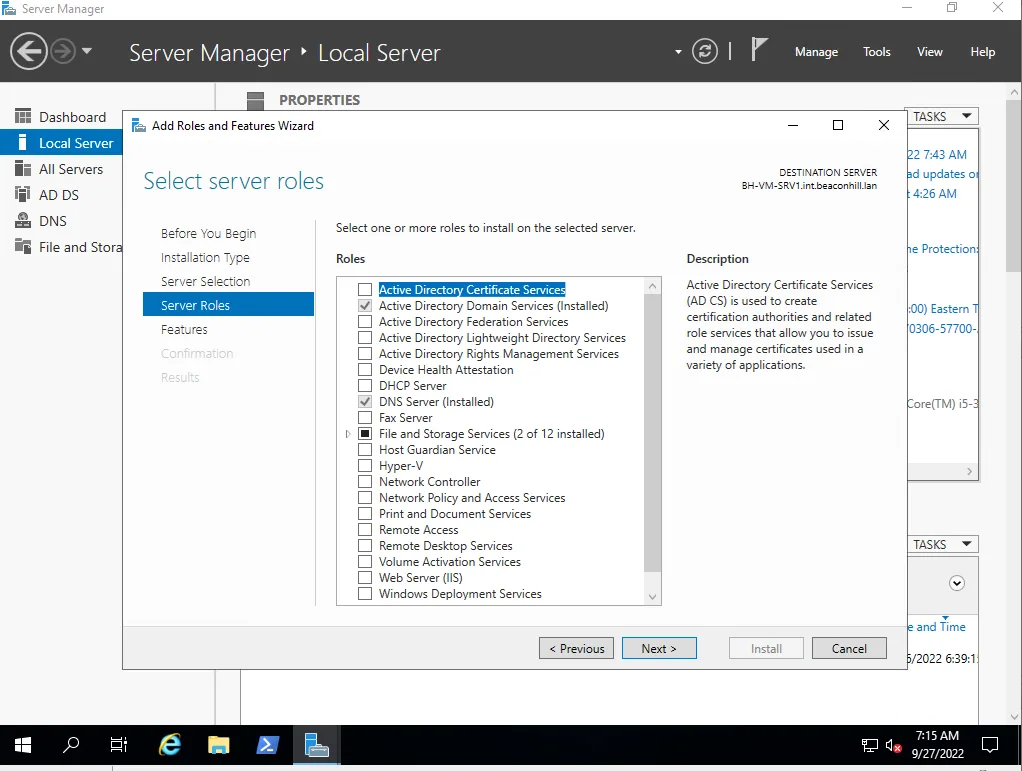Select the All Servers sidebar icon

pyautogui.click(x=23, y=169)
